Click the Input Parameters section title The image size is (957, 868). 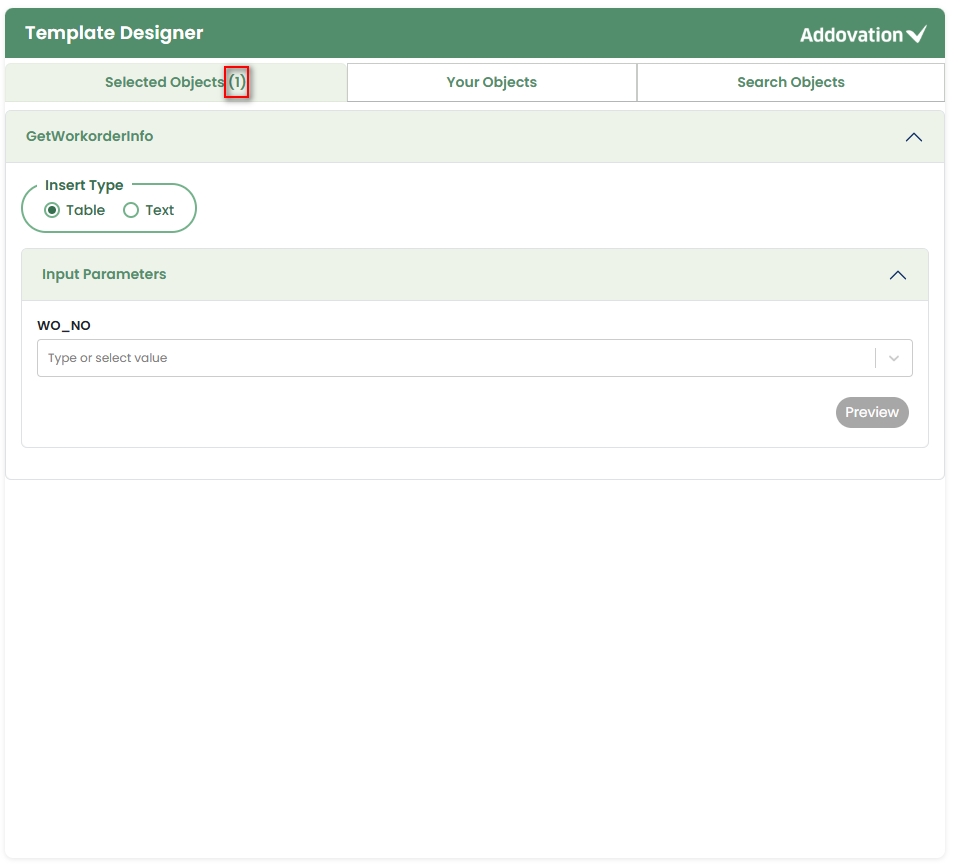(104, 274)
